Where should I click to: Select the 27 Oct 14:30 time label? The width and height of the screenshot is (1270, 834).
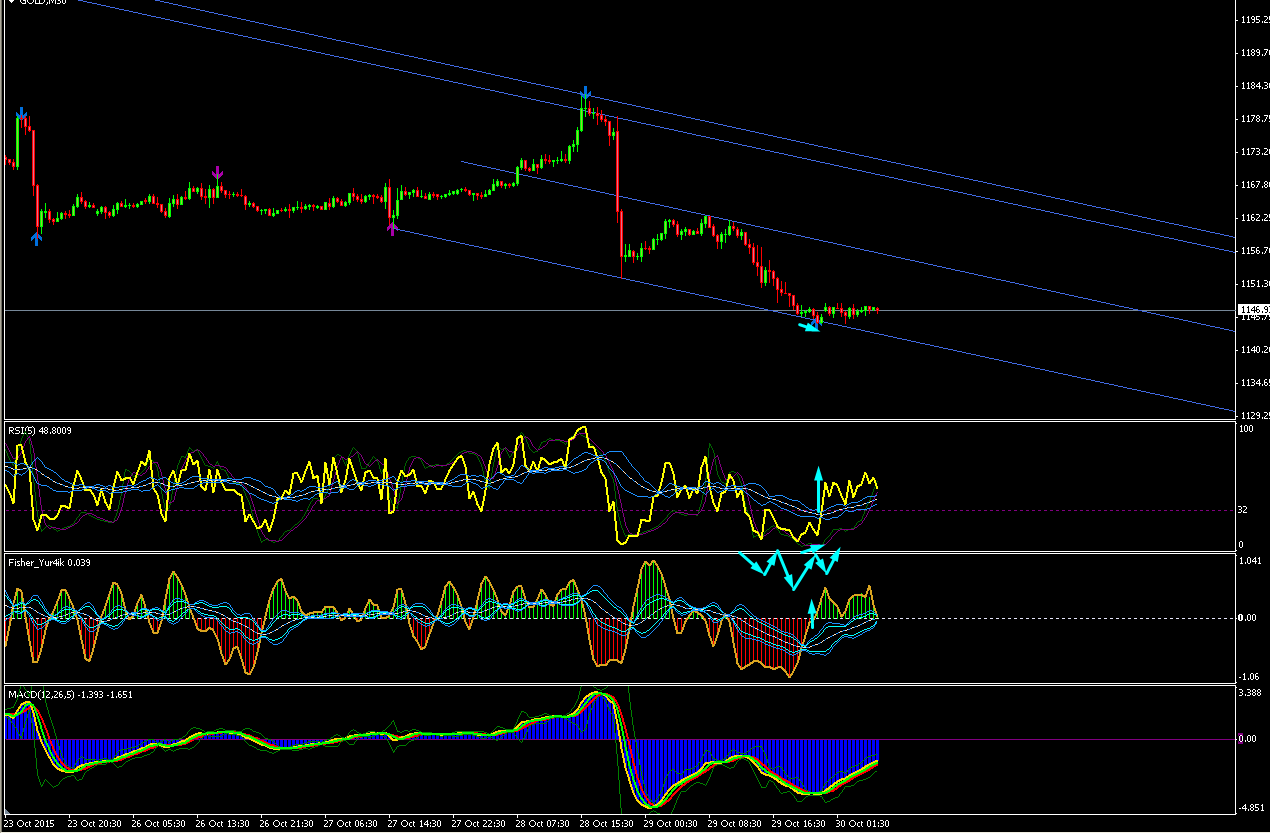[x=416, y=823]
